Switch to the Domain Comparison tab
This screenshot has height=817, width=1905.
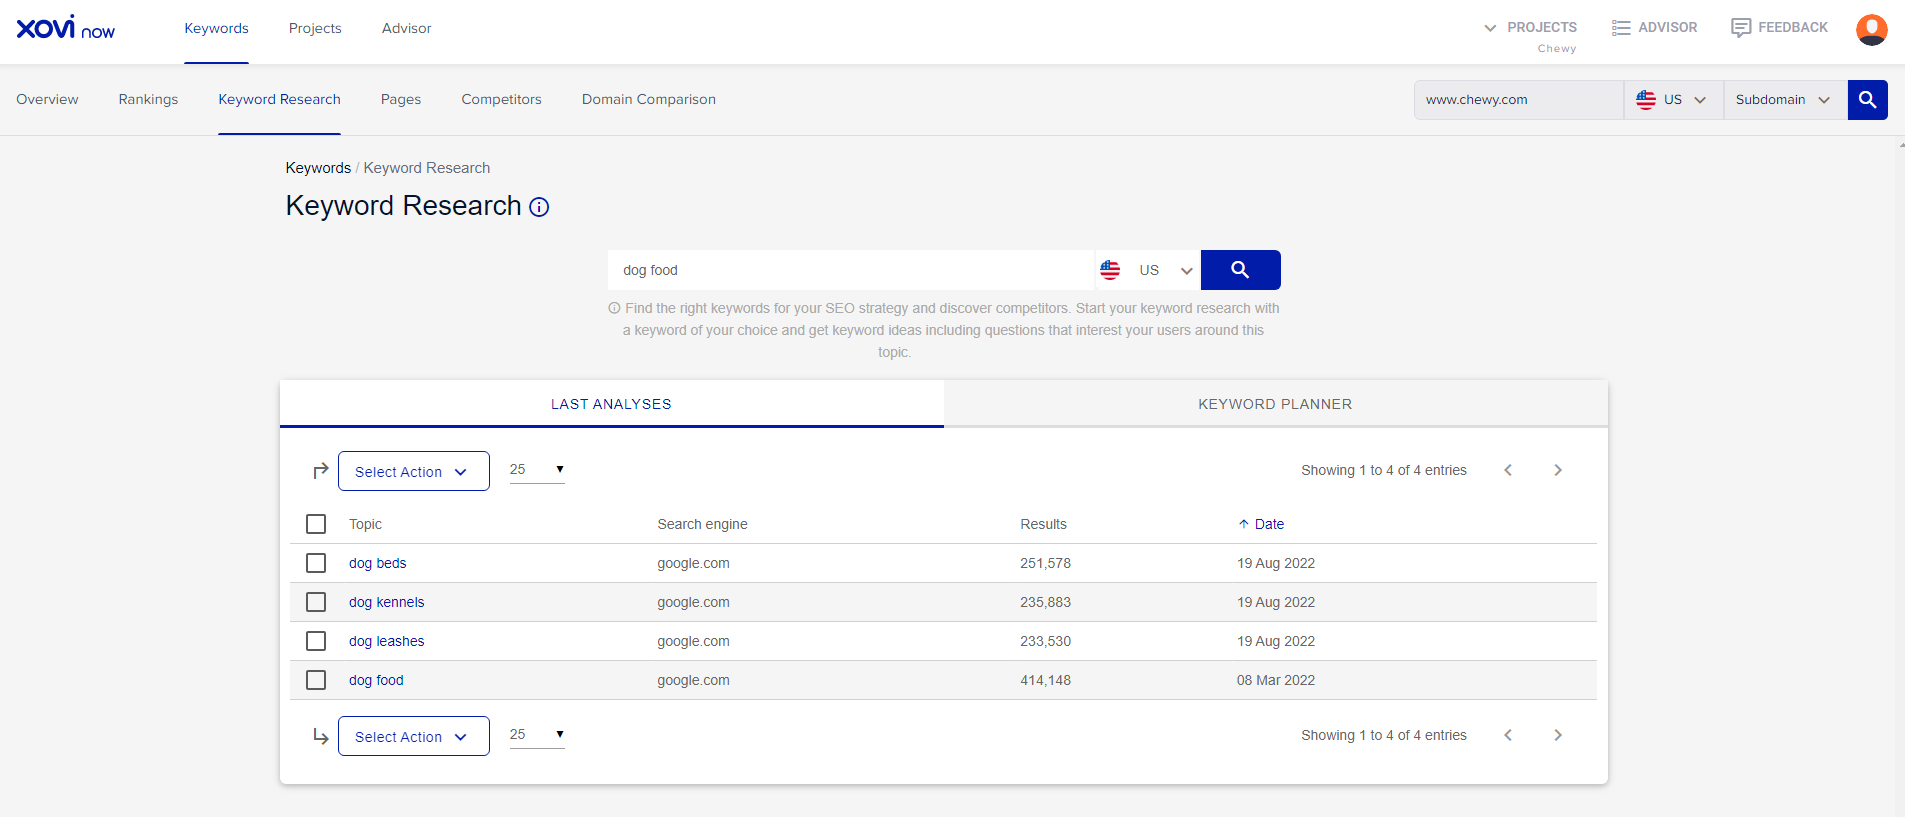coord(649,99)
